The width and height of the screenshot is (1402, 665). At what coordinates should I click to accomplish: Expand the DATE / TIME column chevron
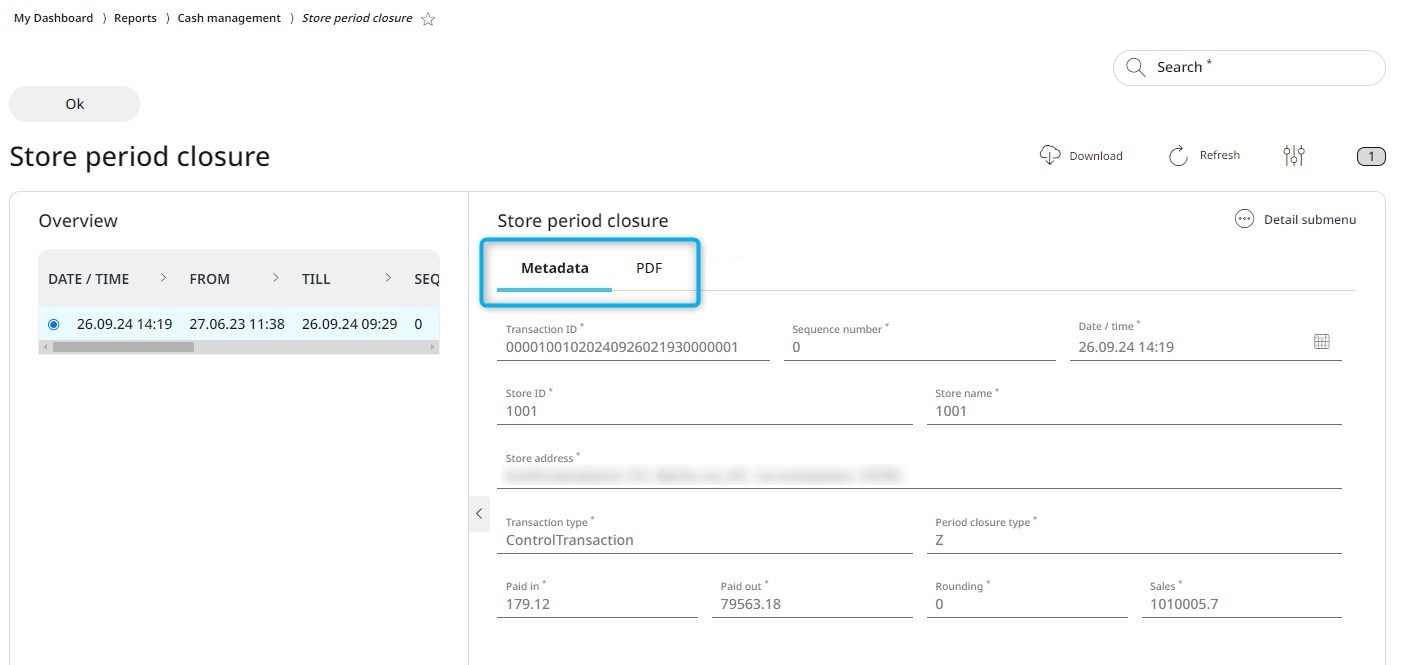(163, 278)
